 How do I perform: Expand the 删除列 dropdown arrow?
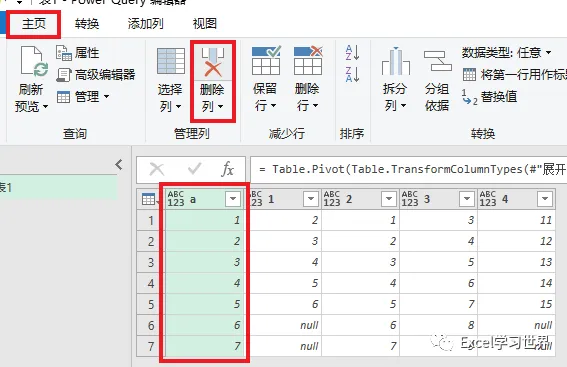click(x=221, y=106)
